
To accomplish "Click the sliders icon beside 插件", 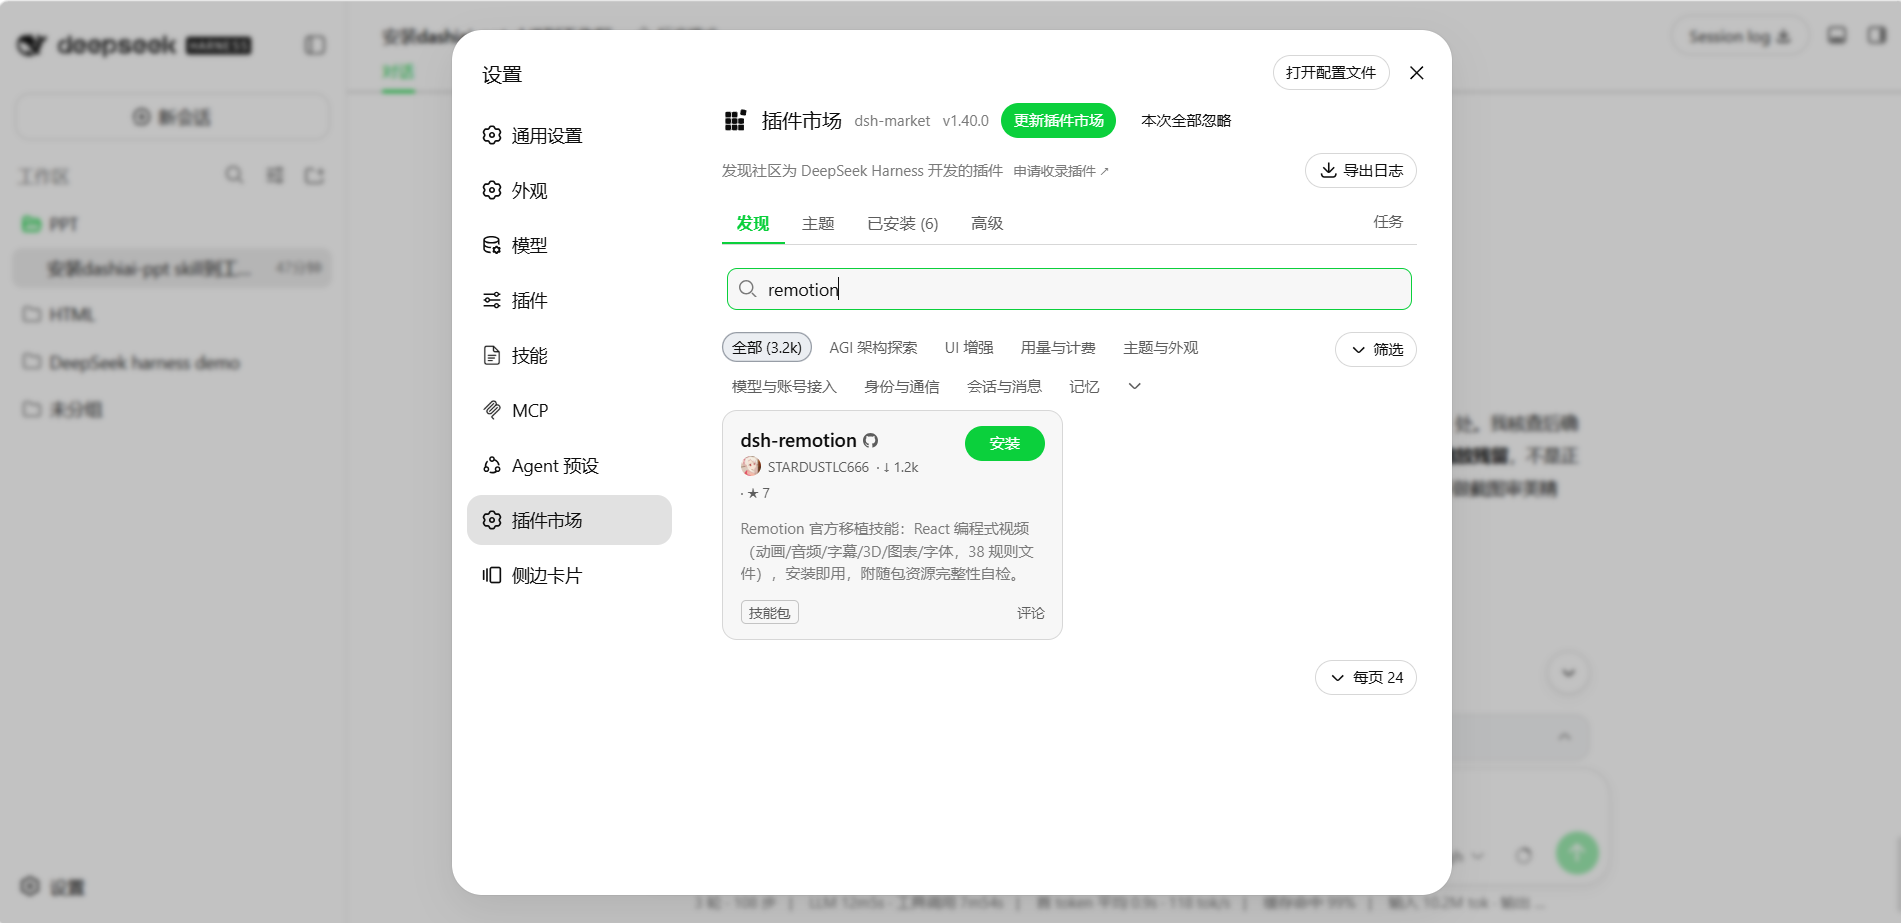I will pyautogui.click(x=492, y=300).
